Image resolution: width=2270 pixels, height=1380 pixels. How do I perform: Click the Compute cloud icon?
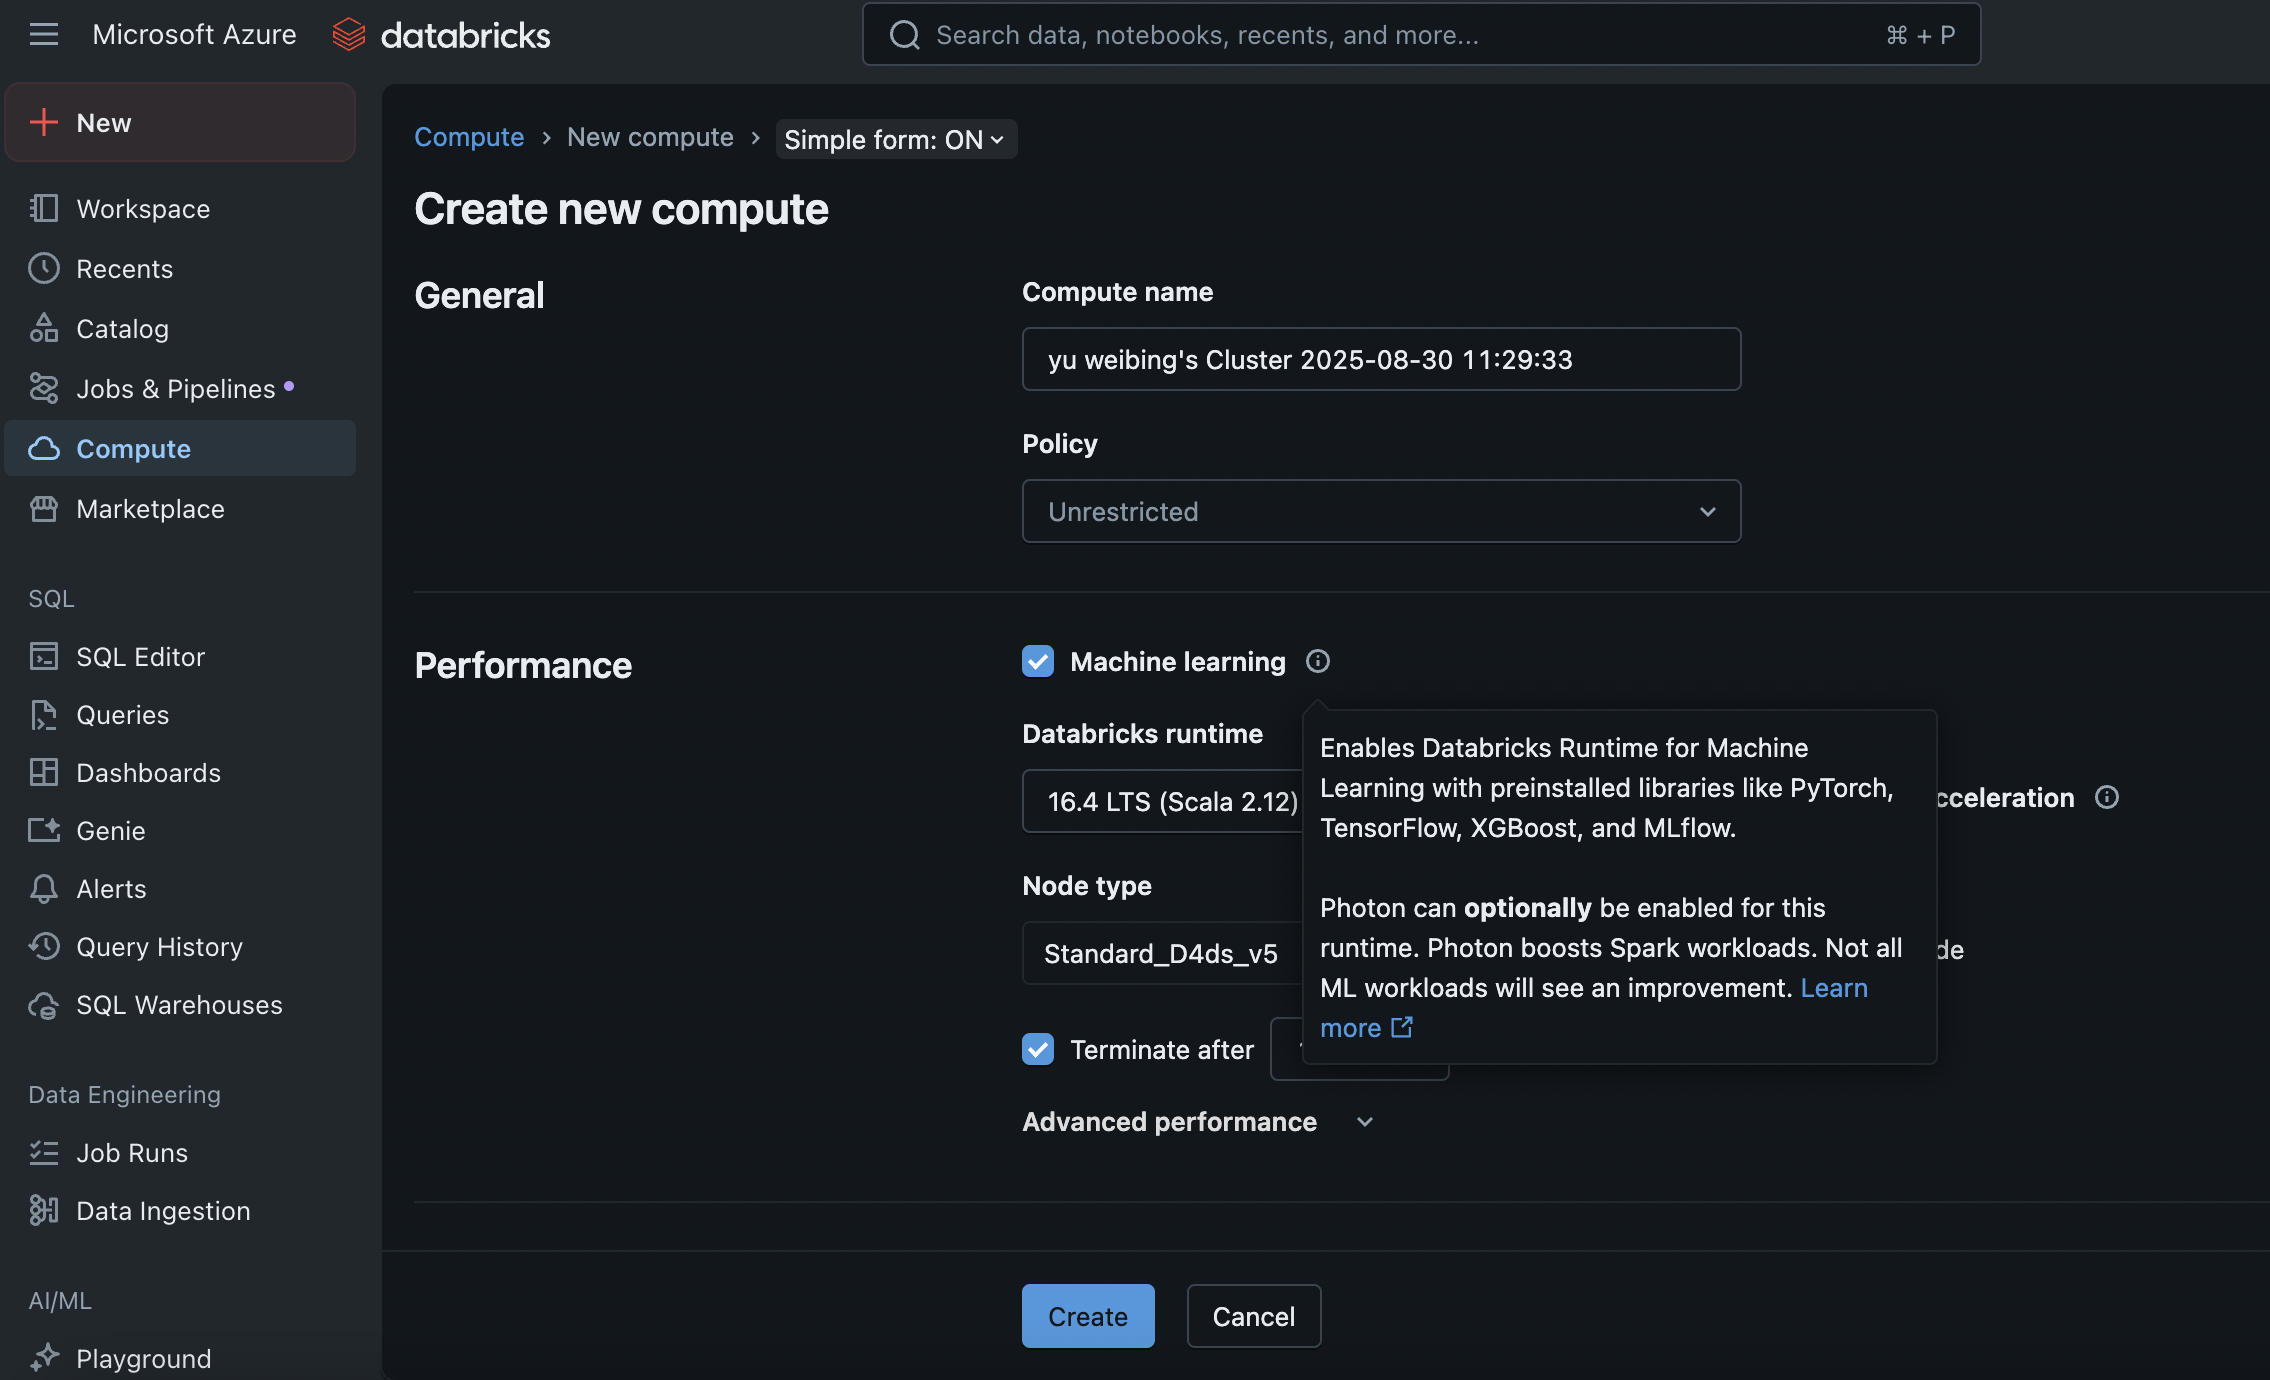(44, 448)
